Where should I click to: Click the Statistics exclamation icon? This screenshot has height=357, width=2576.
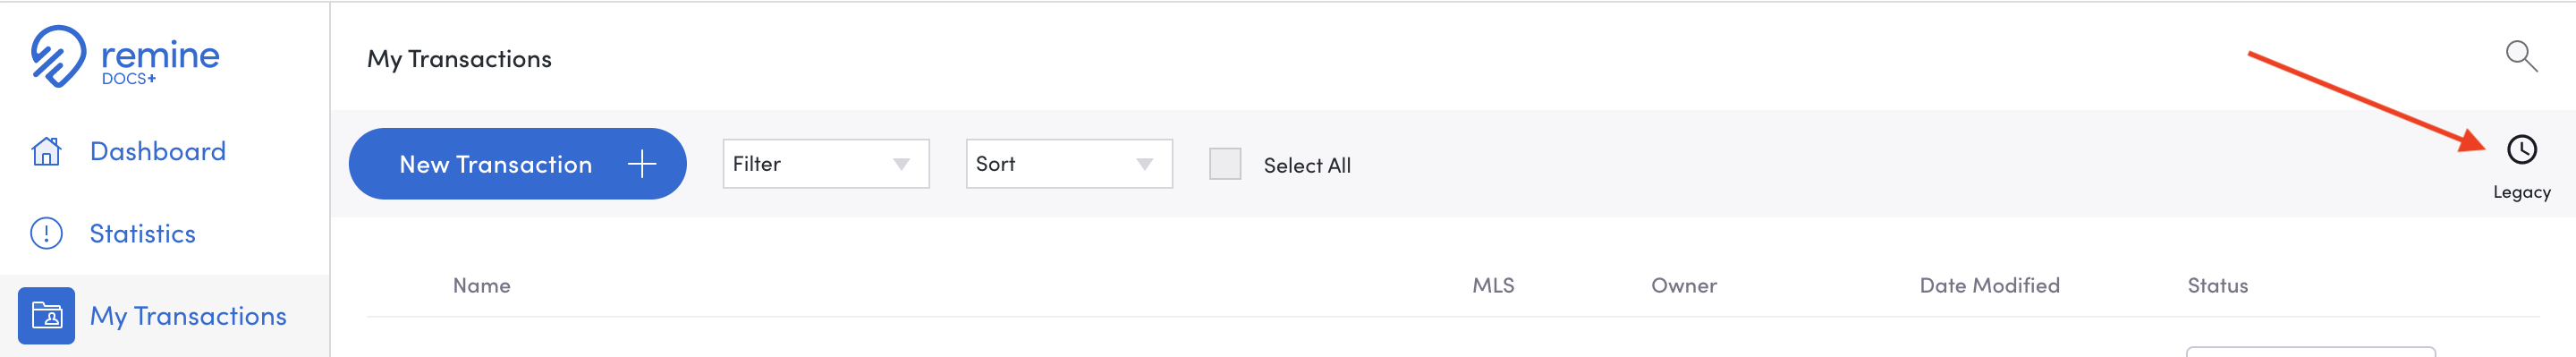[46, 233]
